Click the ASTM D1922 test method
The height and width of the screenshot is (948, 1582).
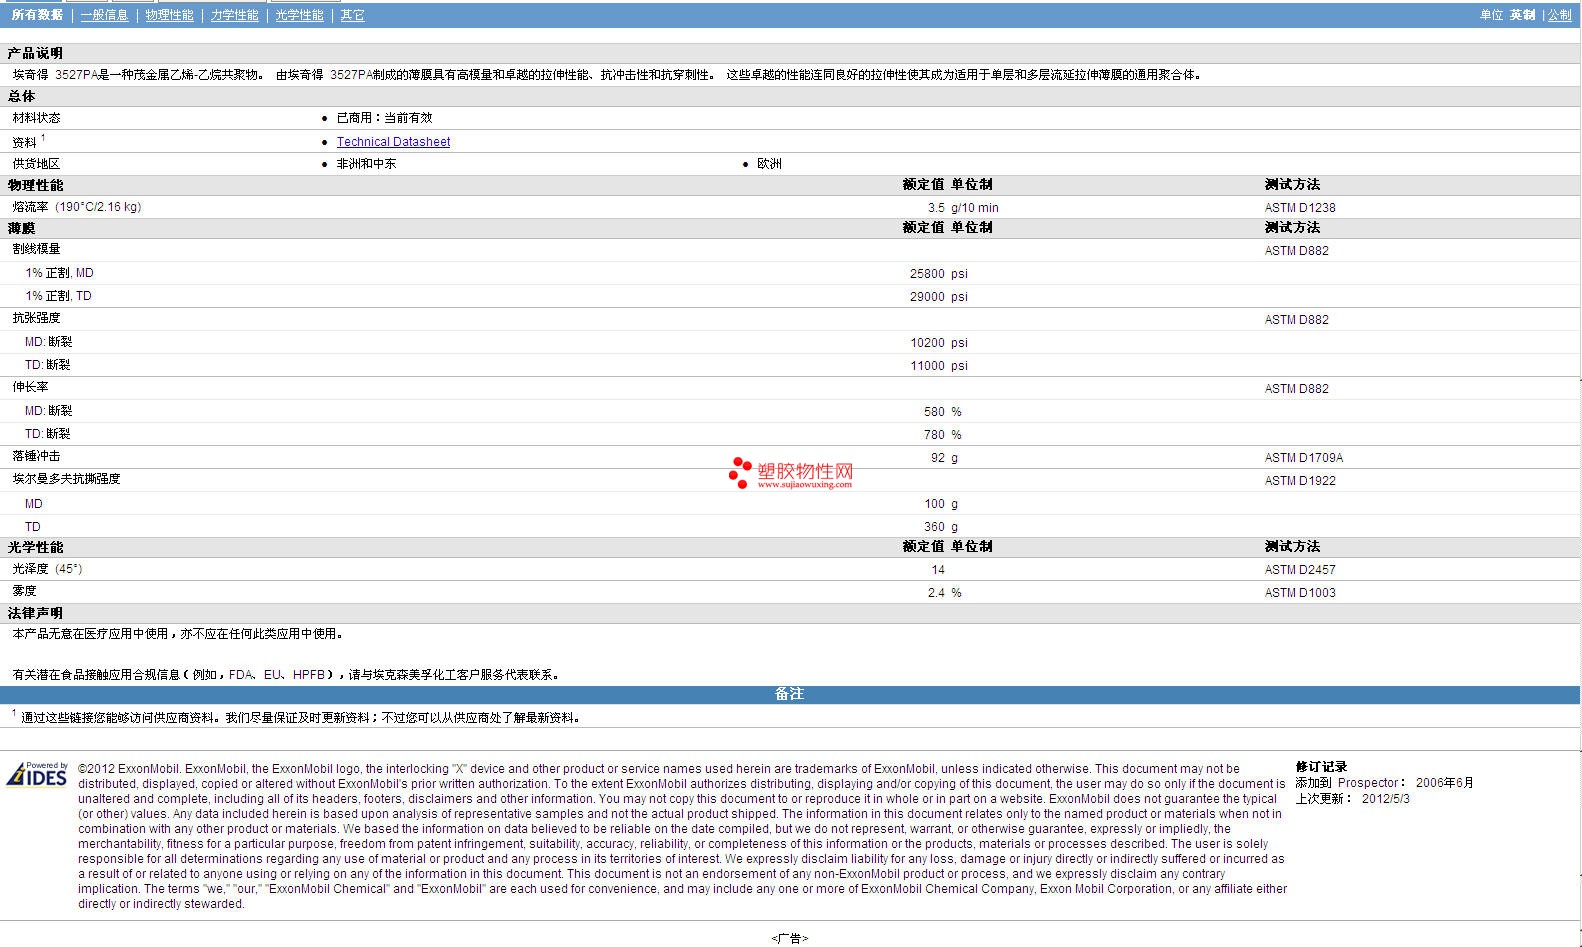point(1300,481)
